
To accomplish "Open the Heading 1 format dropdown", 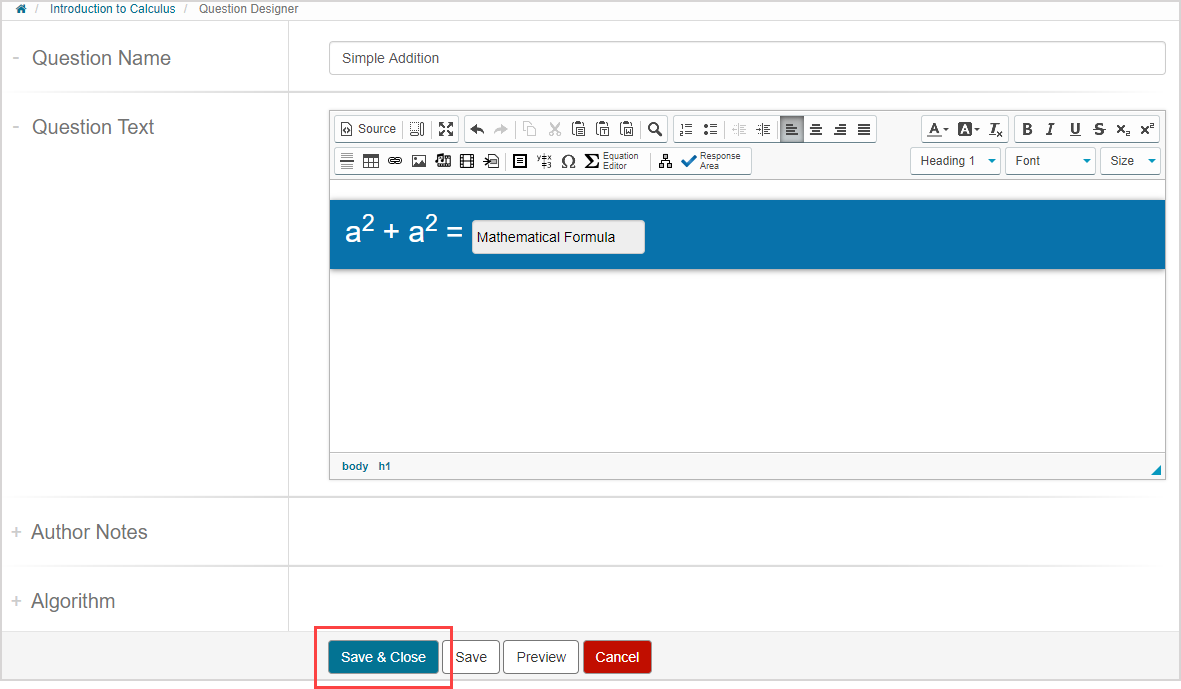I will tap(955, 161).
